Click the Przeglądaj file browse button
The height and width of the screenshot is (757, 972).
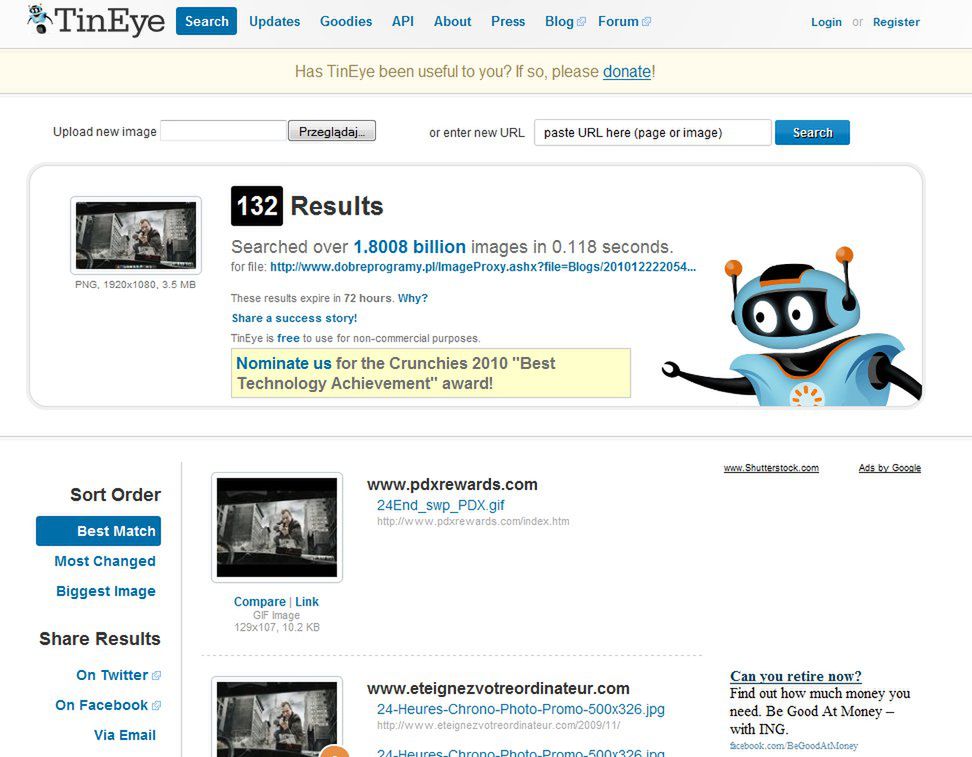point(332,131)
